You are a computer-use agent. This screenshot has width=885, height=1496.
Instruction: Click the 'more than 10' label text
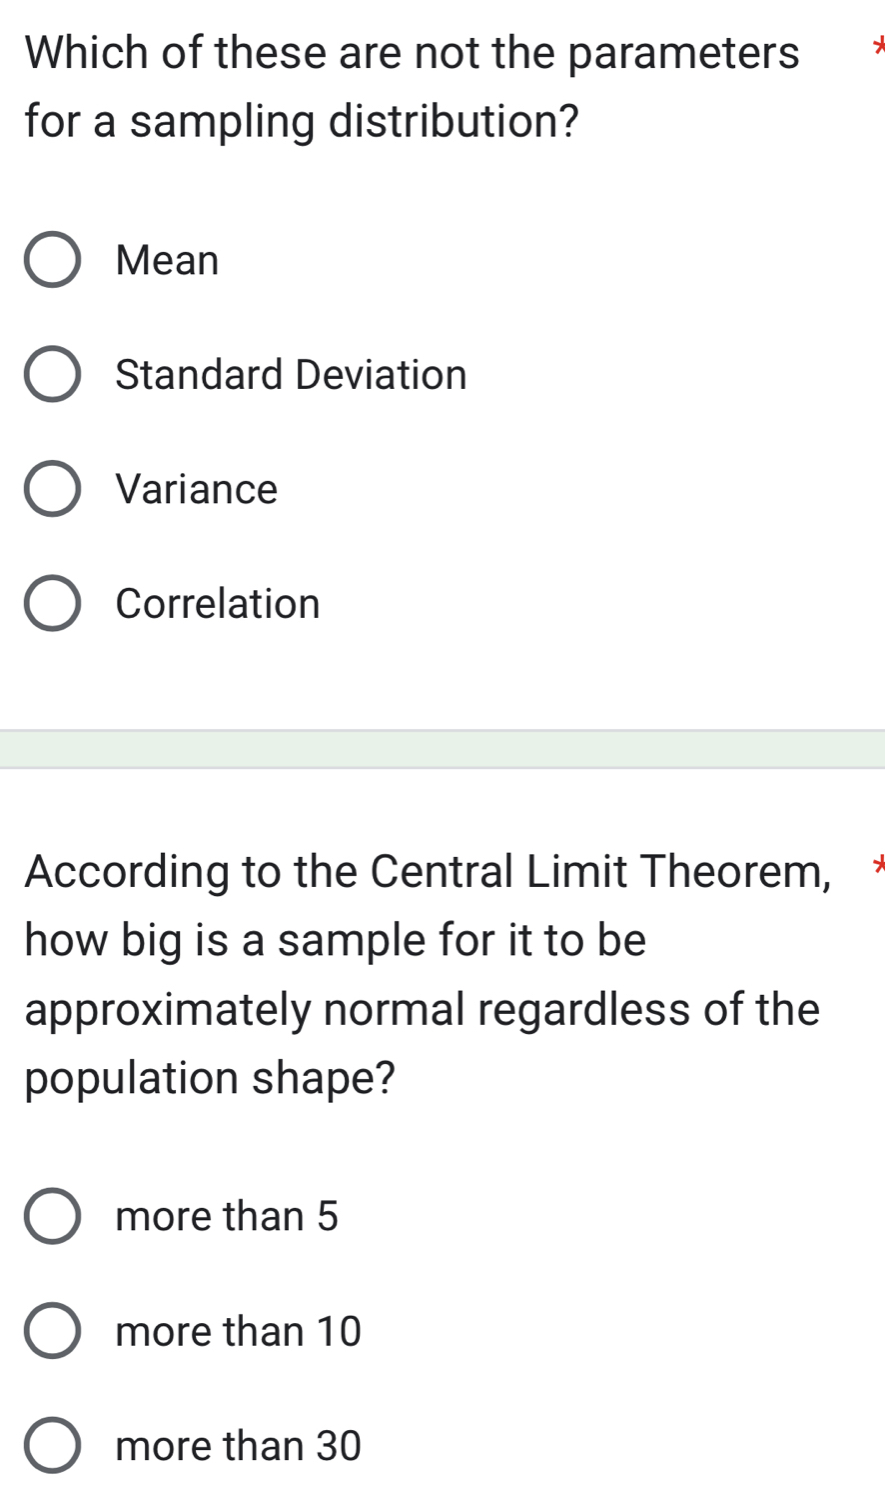tap(238, 1332)
